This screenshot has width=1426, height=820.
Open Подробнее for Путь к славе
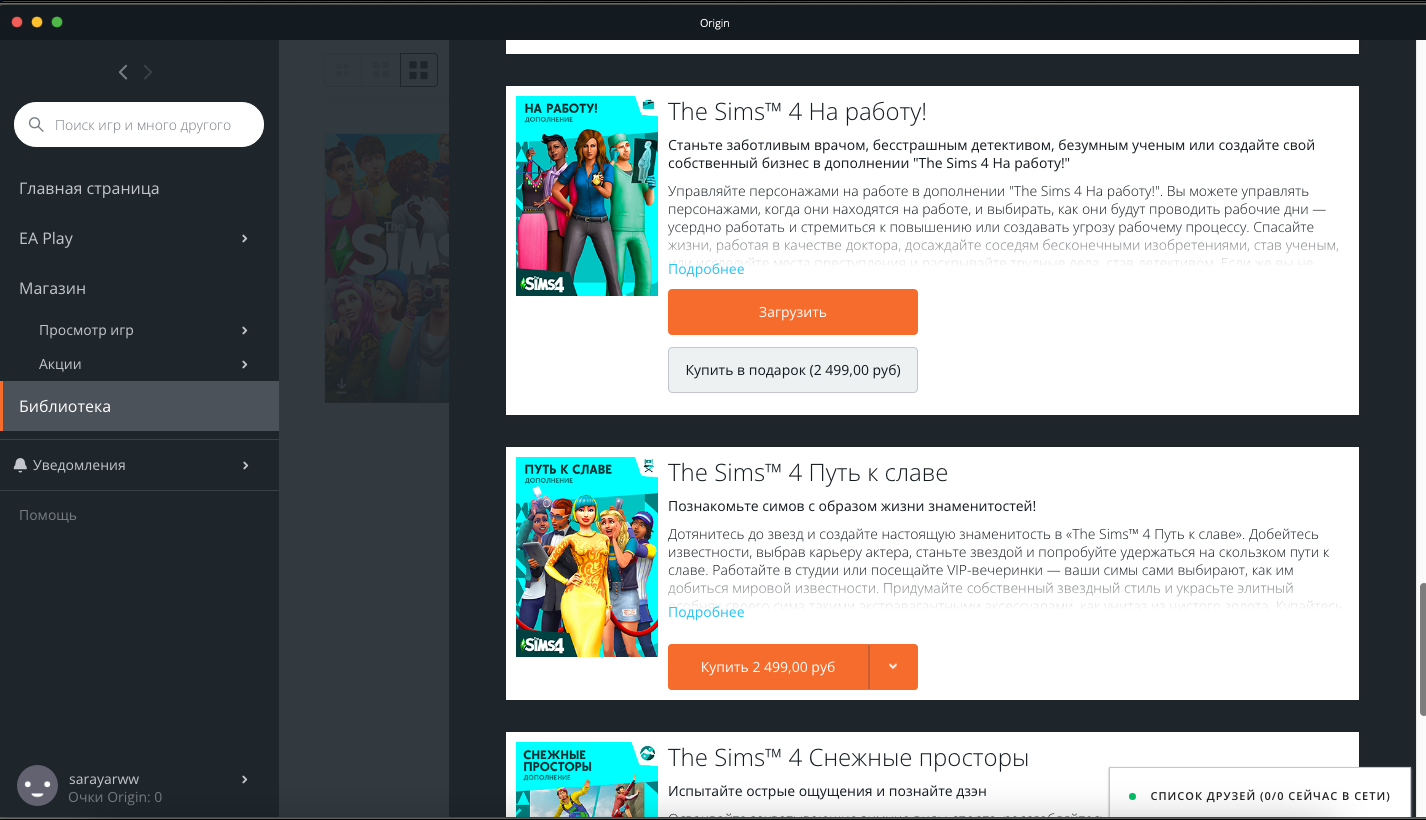tap(706, 611)
